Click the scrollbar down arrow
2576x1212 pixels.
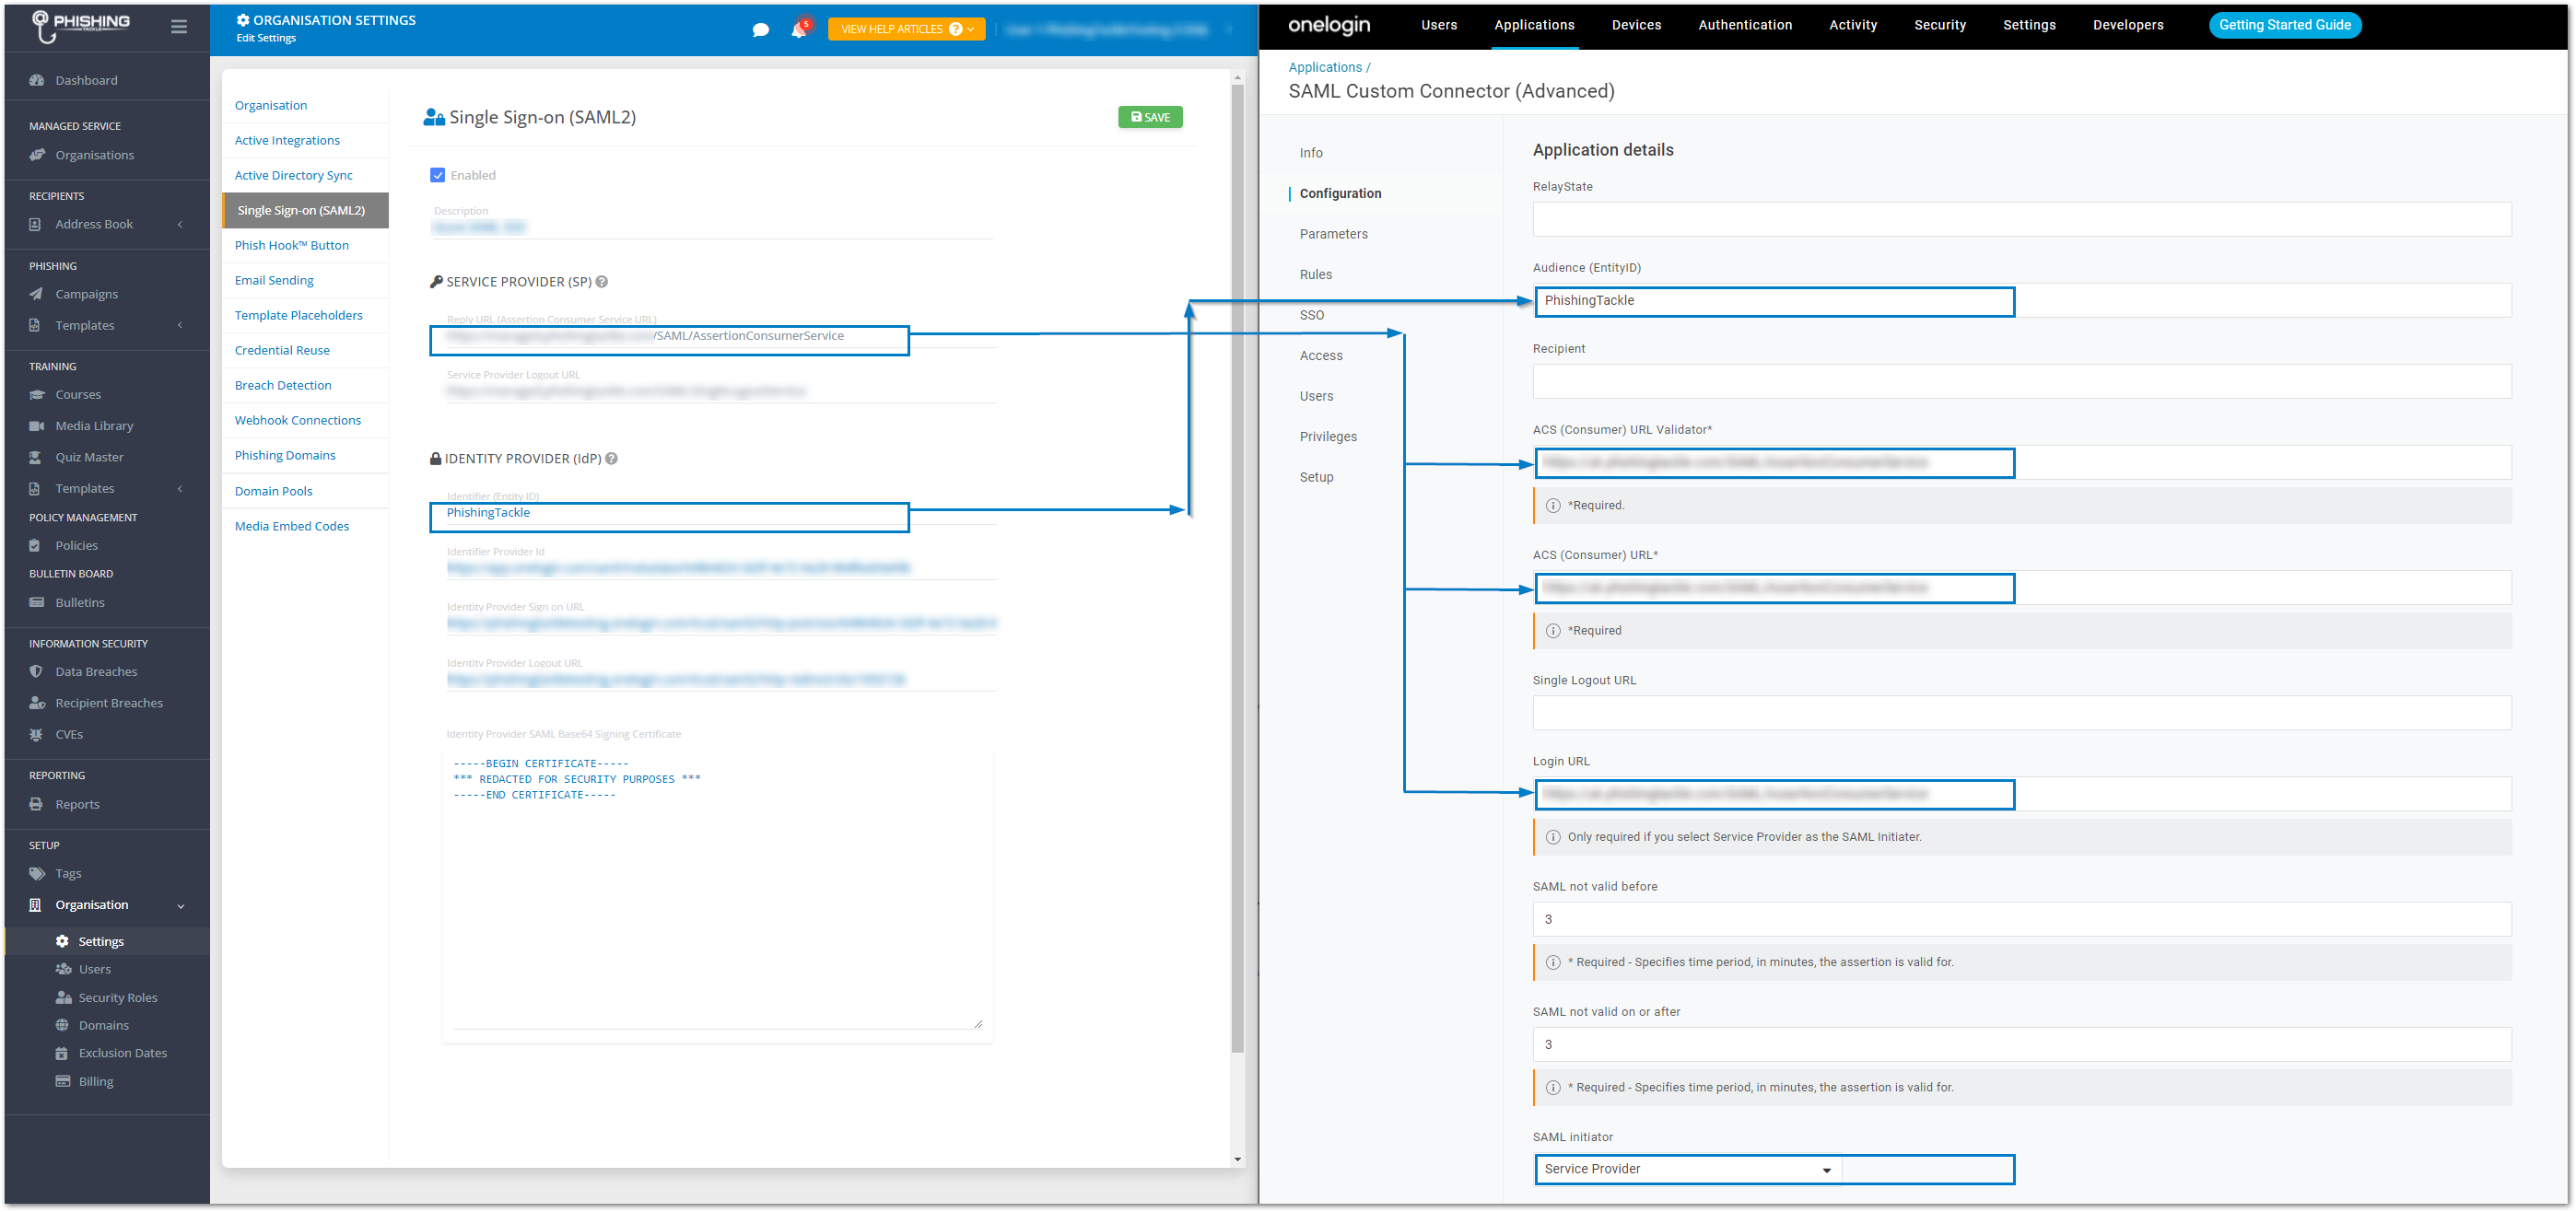click(x=1238, y=1160)
